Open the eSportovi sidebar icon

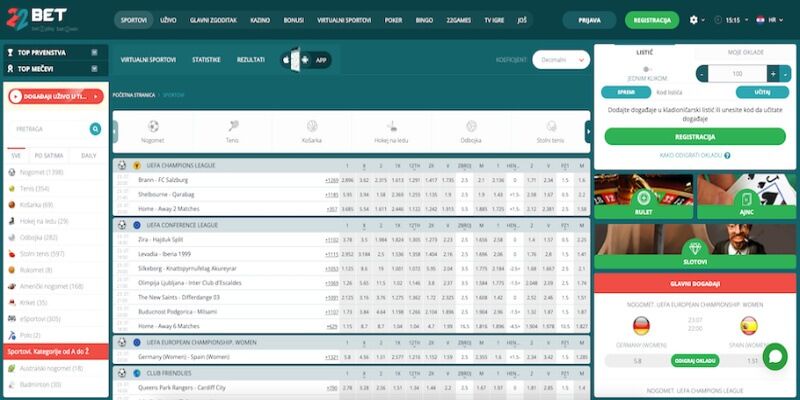[x=12, y=319]
